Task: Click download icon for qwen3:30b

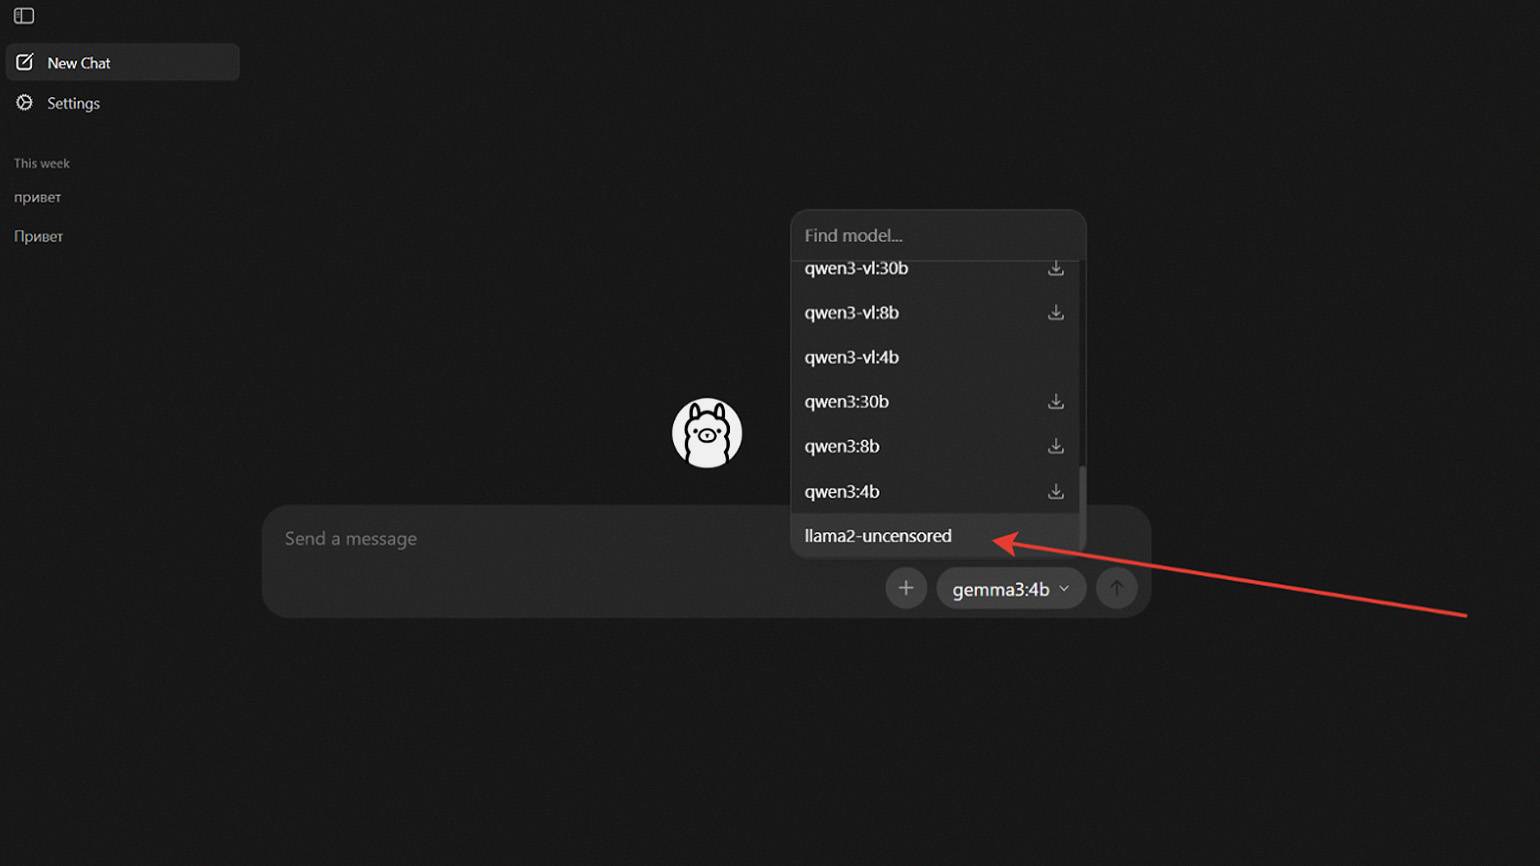Action: click(1055, 402)
